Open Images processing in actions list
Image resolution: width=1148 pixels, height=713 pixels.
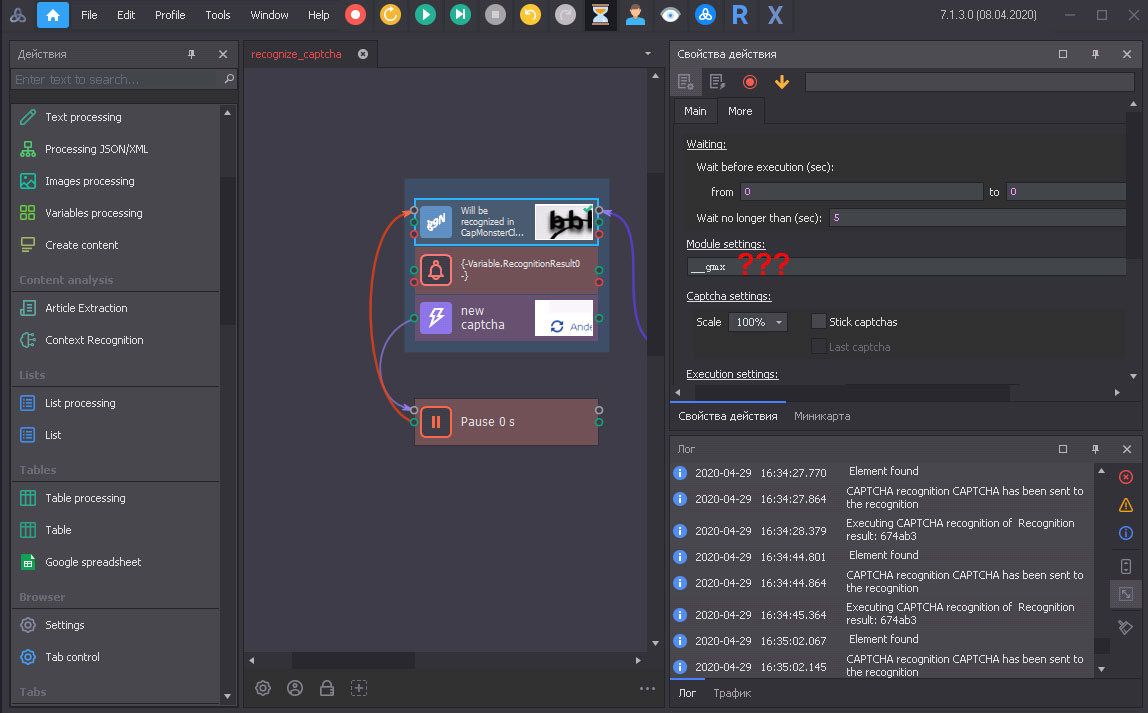(89, 181)
